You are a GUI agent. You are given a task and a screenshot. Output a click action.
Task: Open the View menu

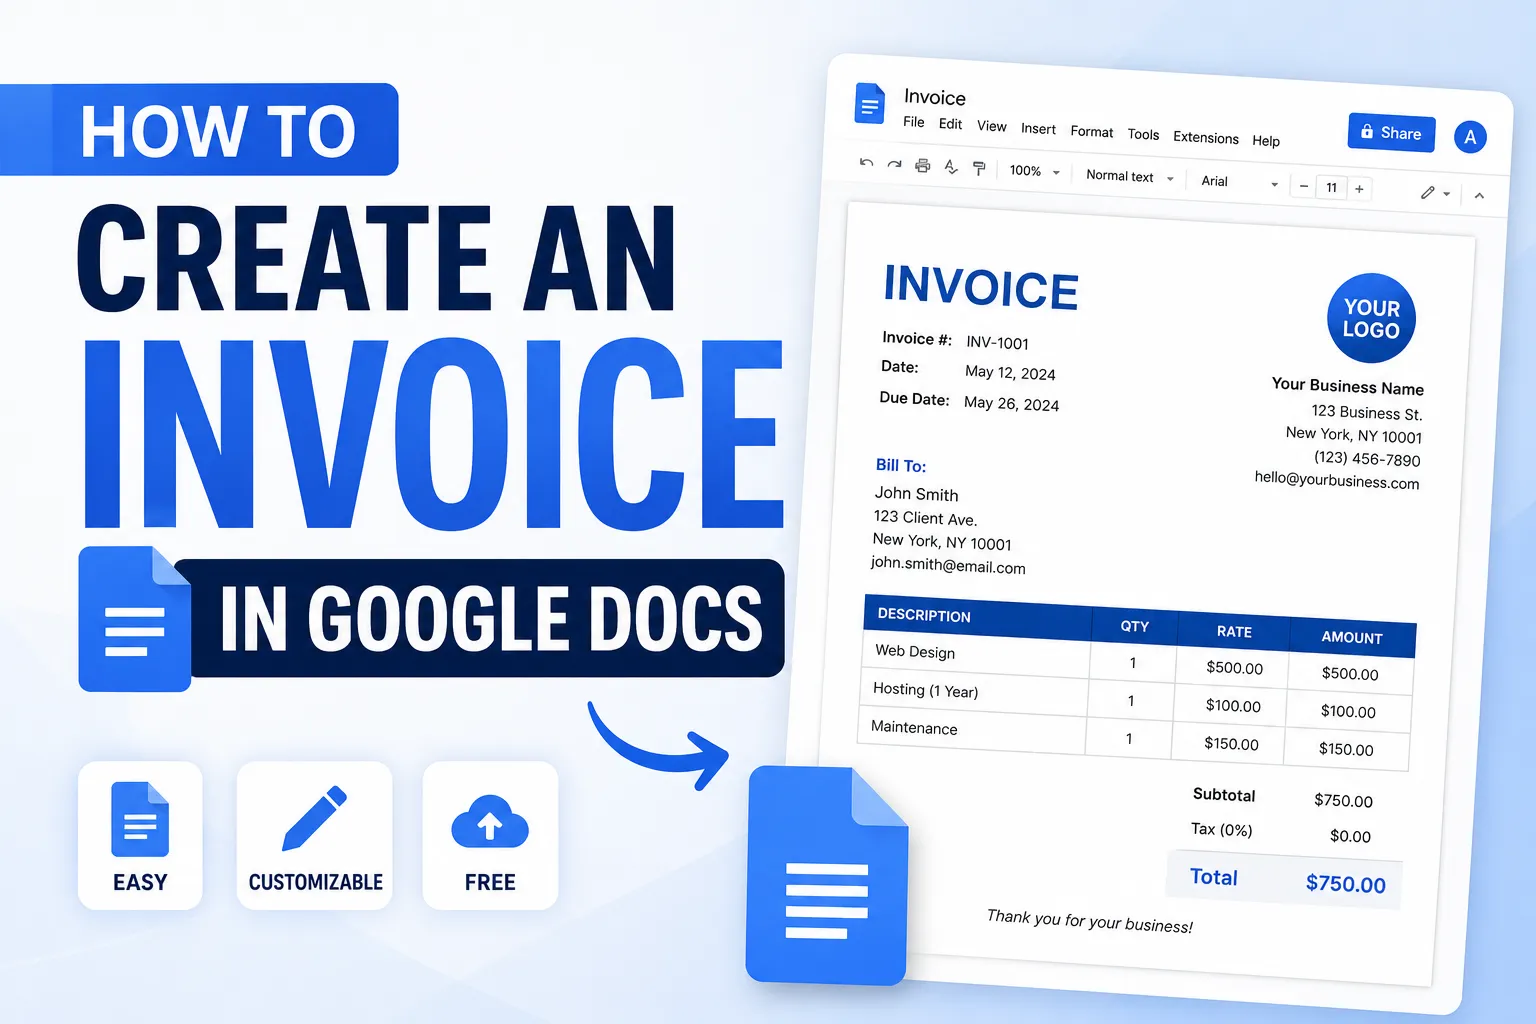click(992, 126)
